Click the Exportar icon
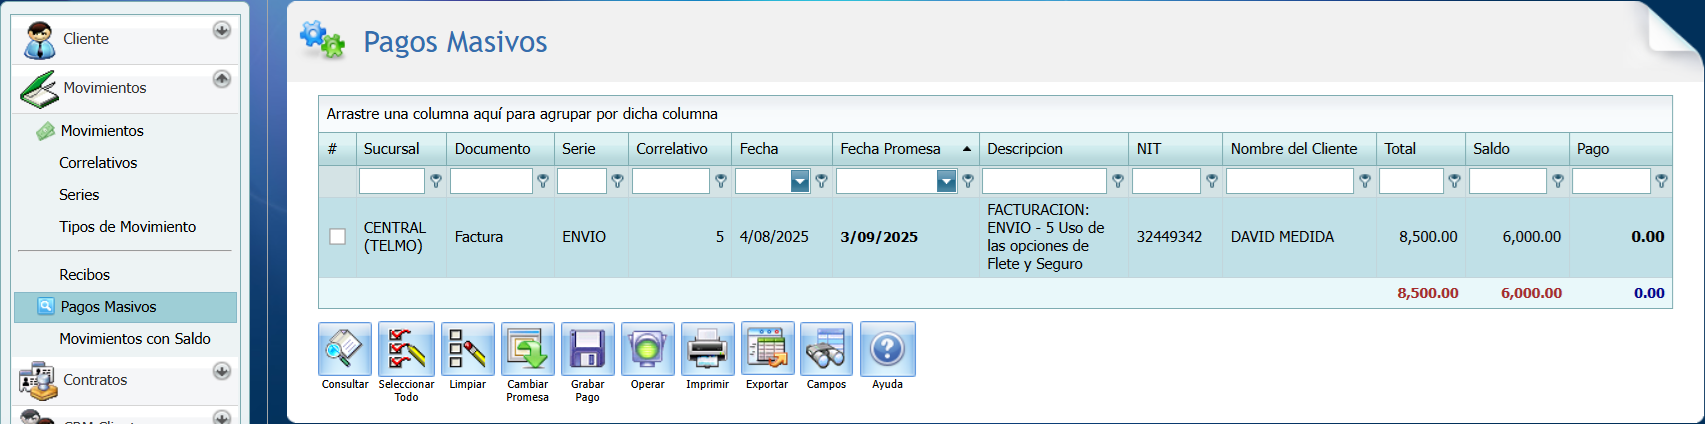1705x424 pixels. pyautogui.click(x=767, y=349)
